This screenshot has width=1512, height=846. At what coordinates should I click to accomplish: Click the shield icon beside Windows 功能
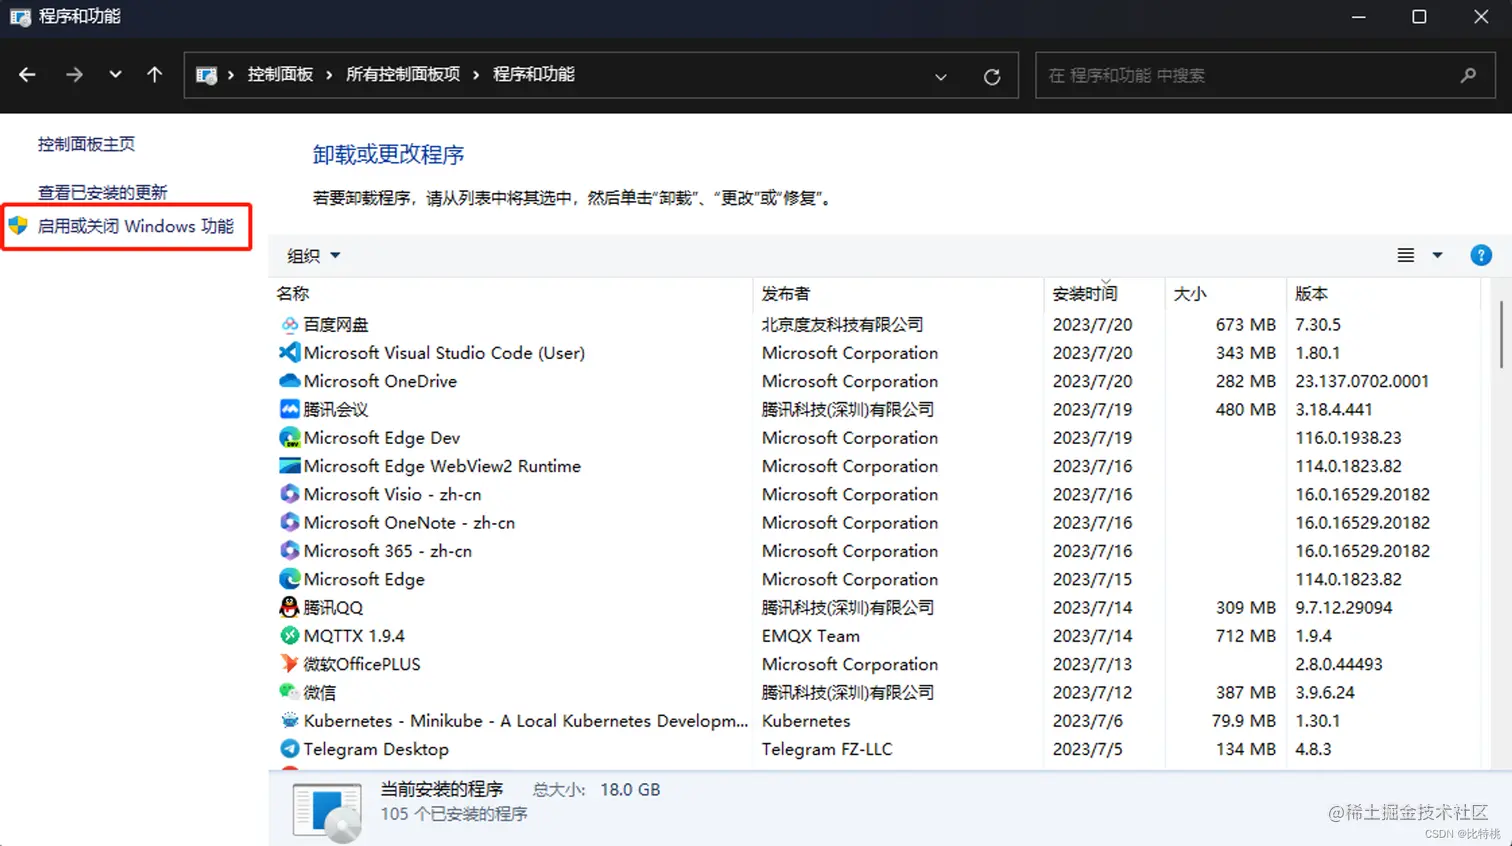(x=18, y=226)
